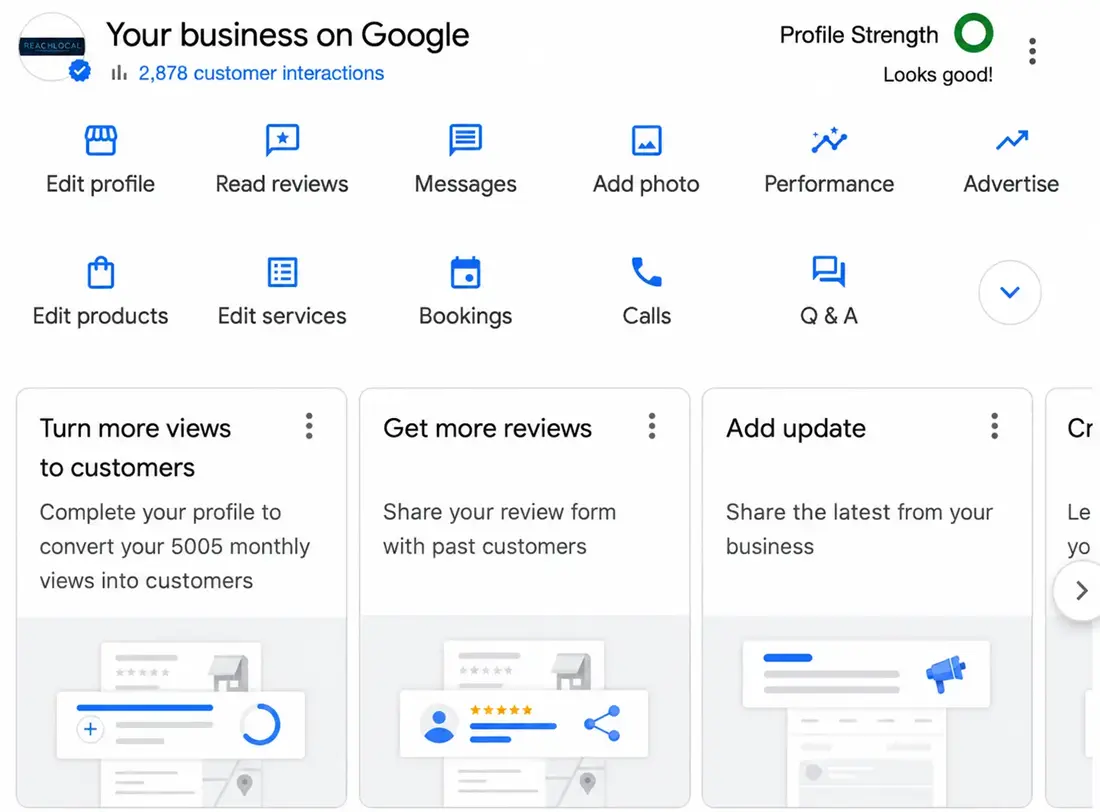Select the Complete your profile description text
The height and width of the screenshot is (812, 1100).
(x=175, y=546)
